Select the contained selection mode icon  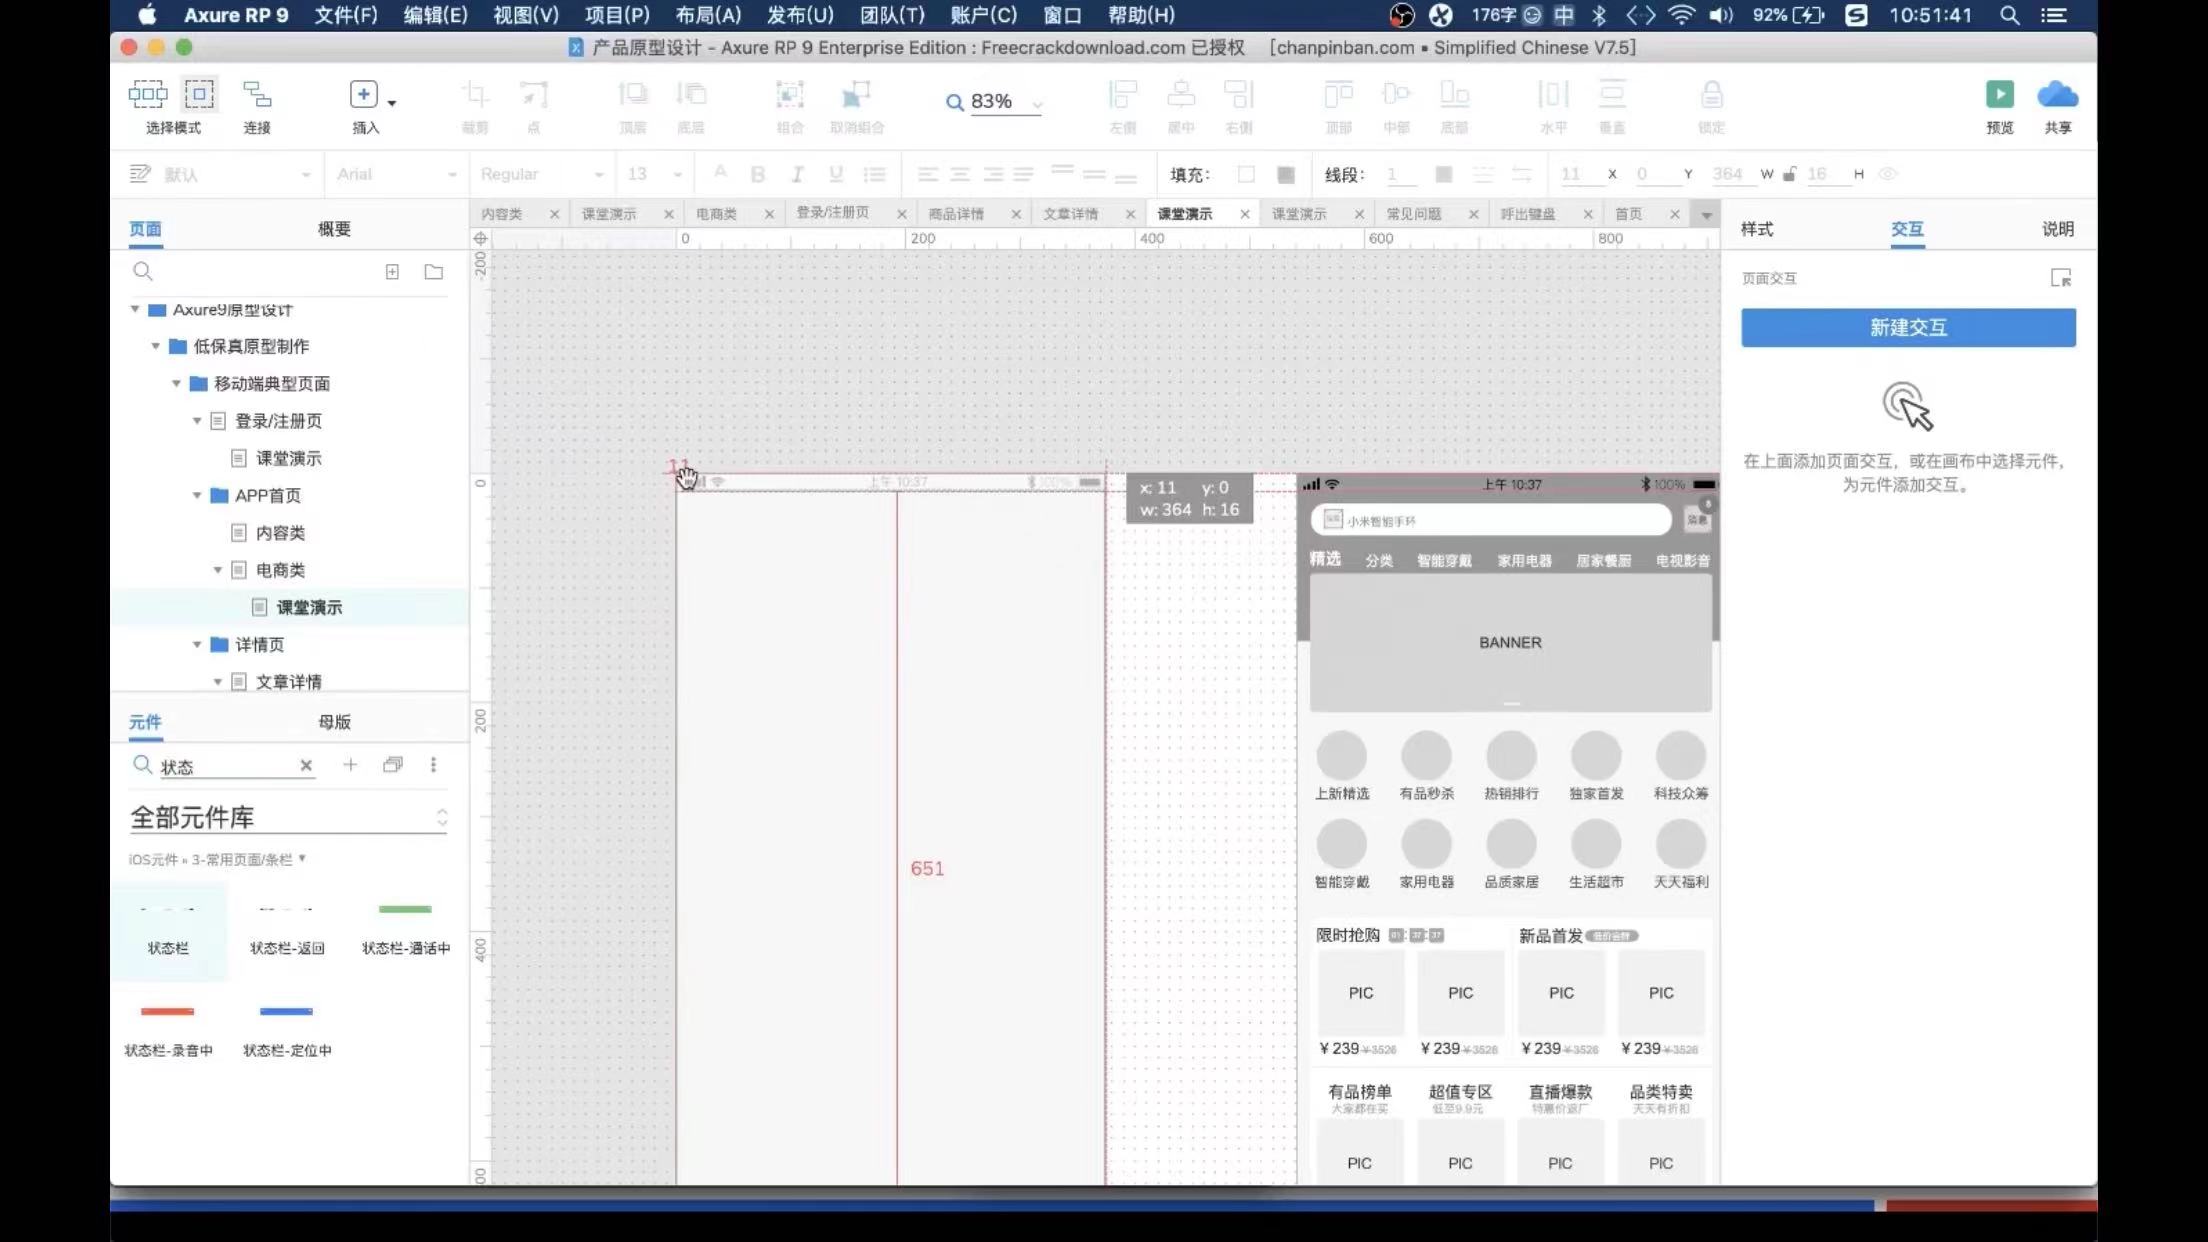click(x=199, y=95)
